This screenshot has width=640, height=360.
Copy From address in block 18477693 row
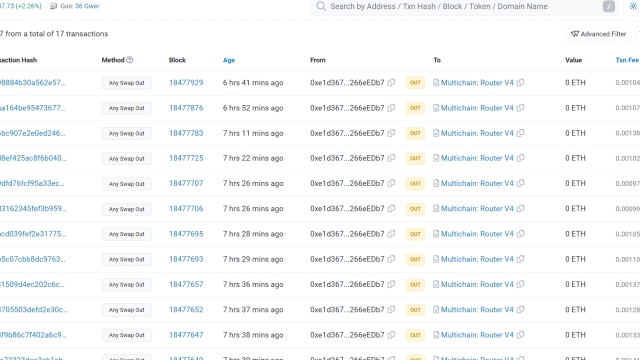[x=391, y=259]
